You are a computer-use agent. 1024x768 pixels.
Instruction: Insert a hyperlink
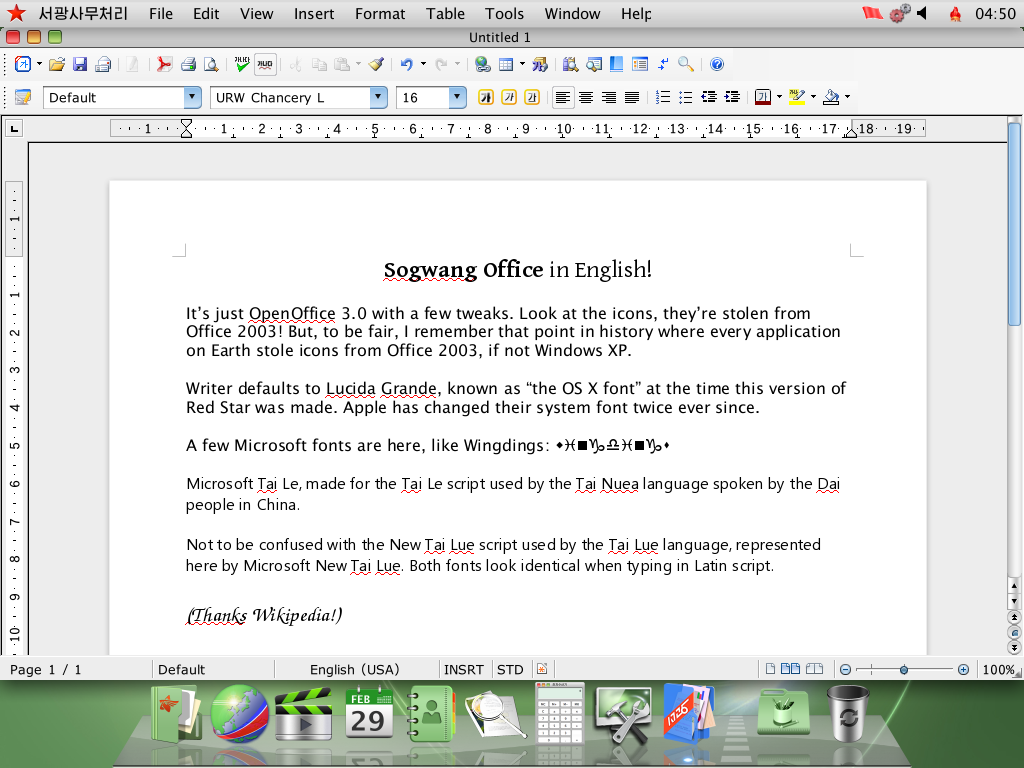click(x=483, y=64)
